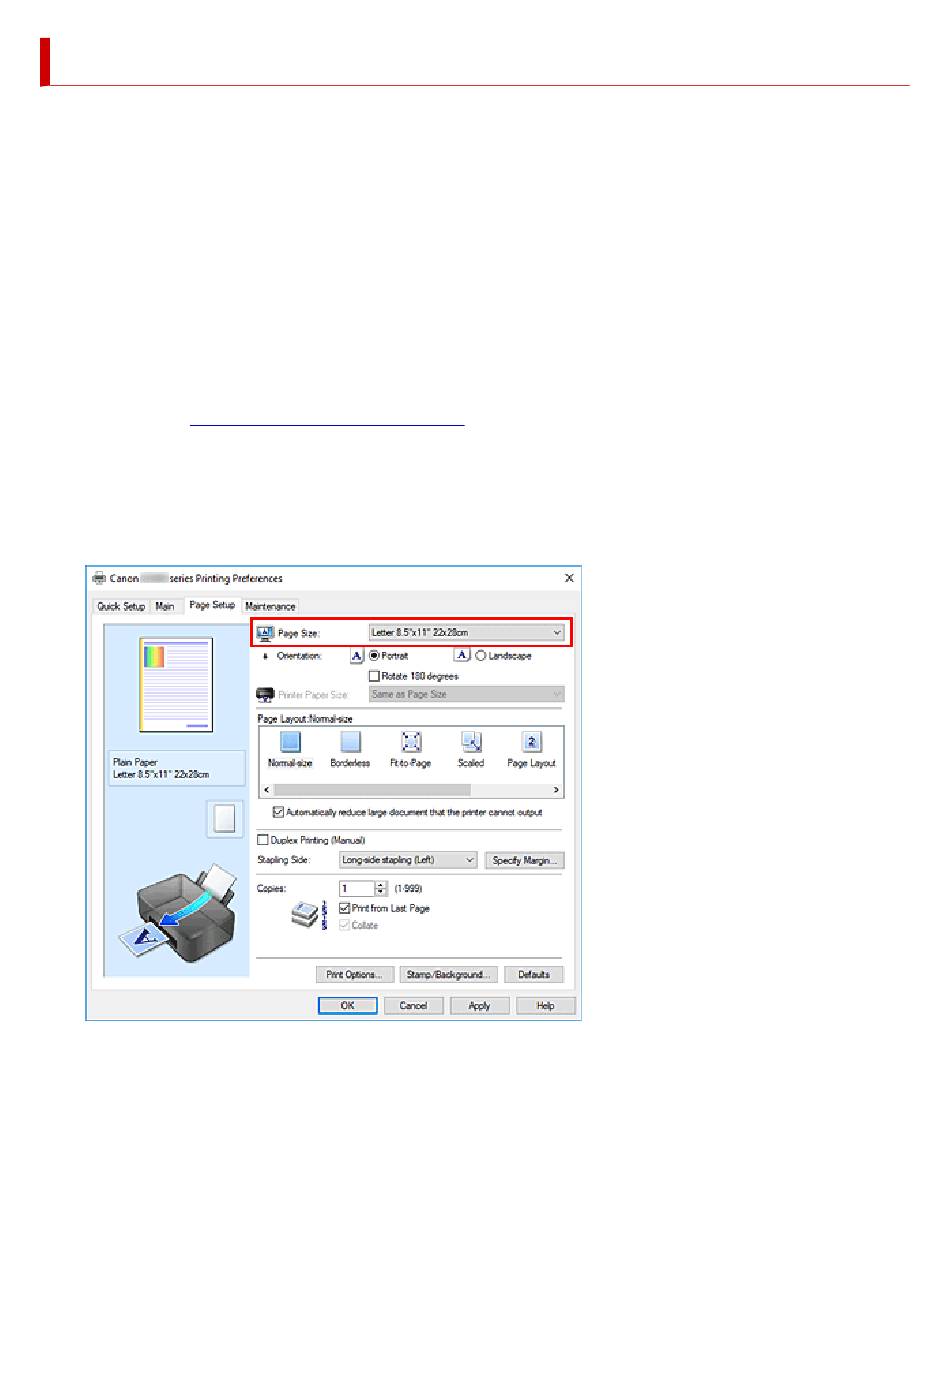Viewport: 950px width, 1397px height.
Task: Click the layout list left scroll arrow
Action: (266, 790)
